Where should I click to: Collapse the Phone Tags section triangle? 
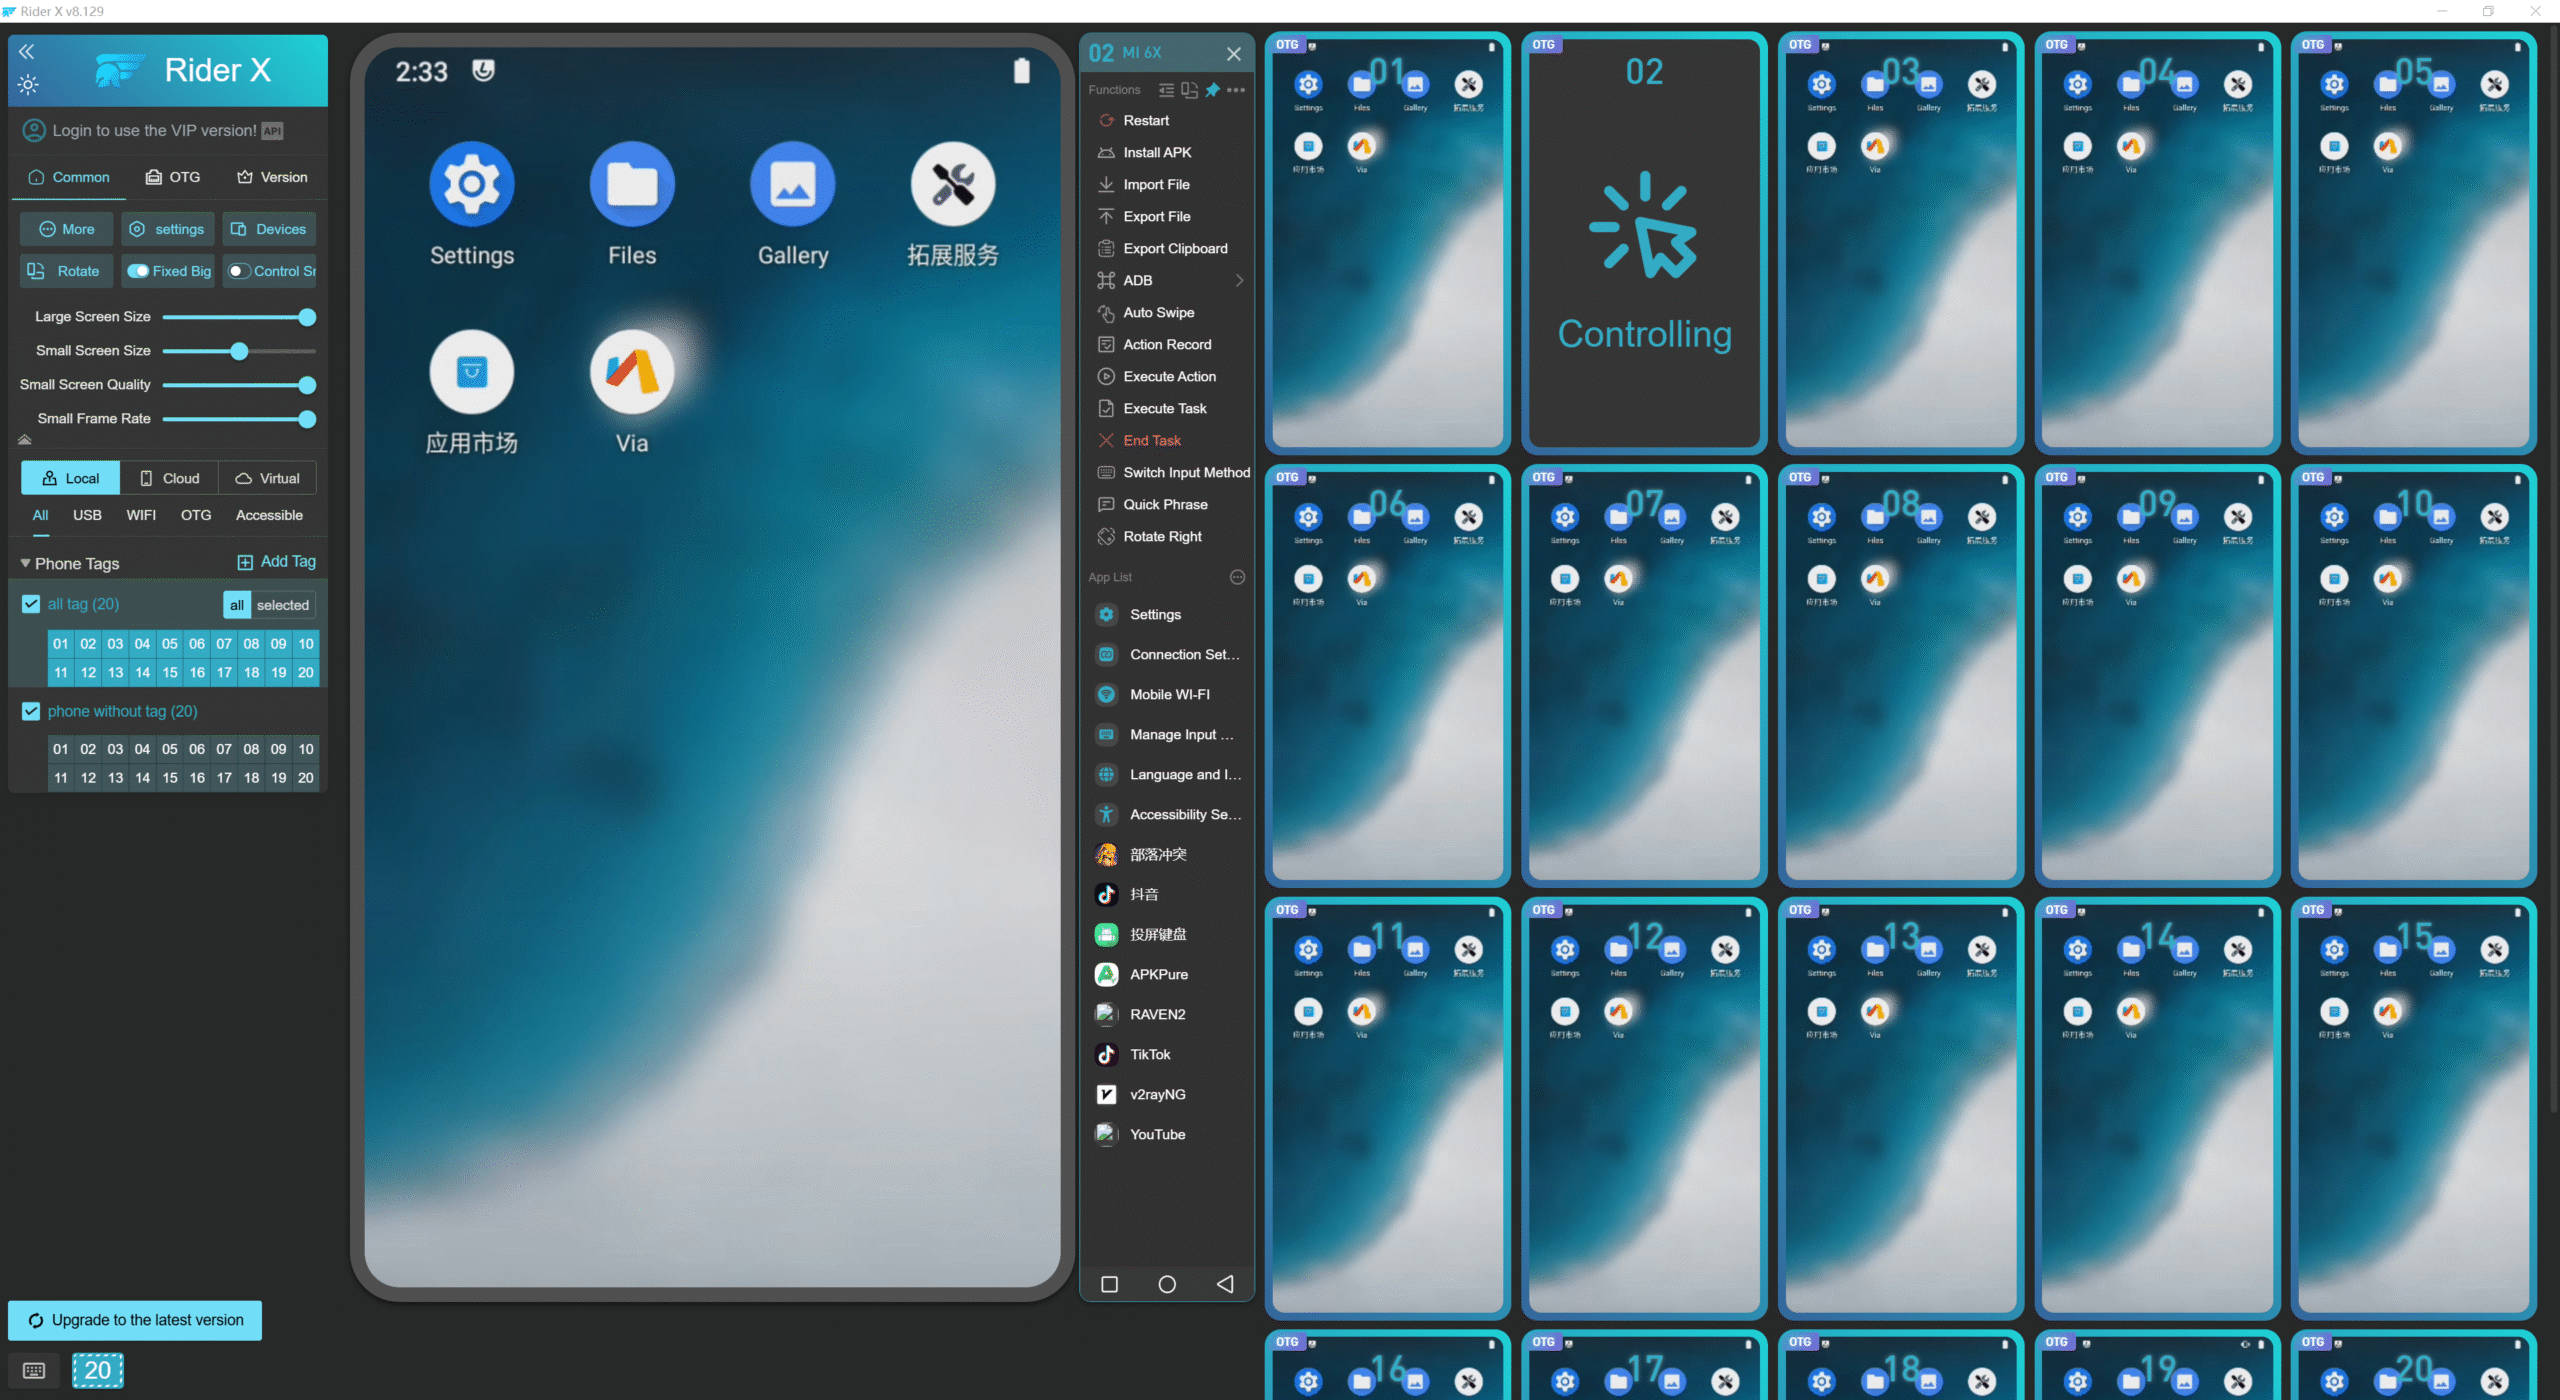pyautogui.click(x=25, y=564)
